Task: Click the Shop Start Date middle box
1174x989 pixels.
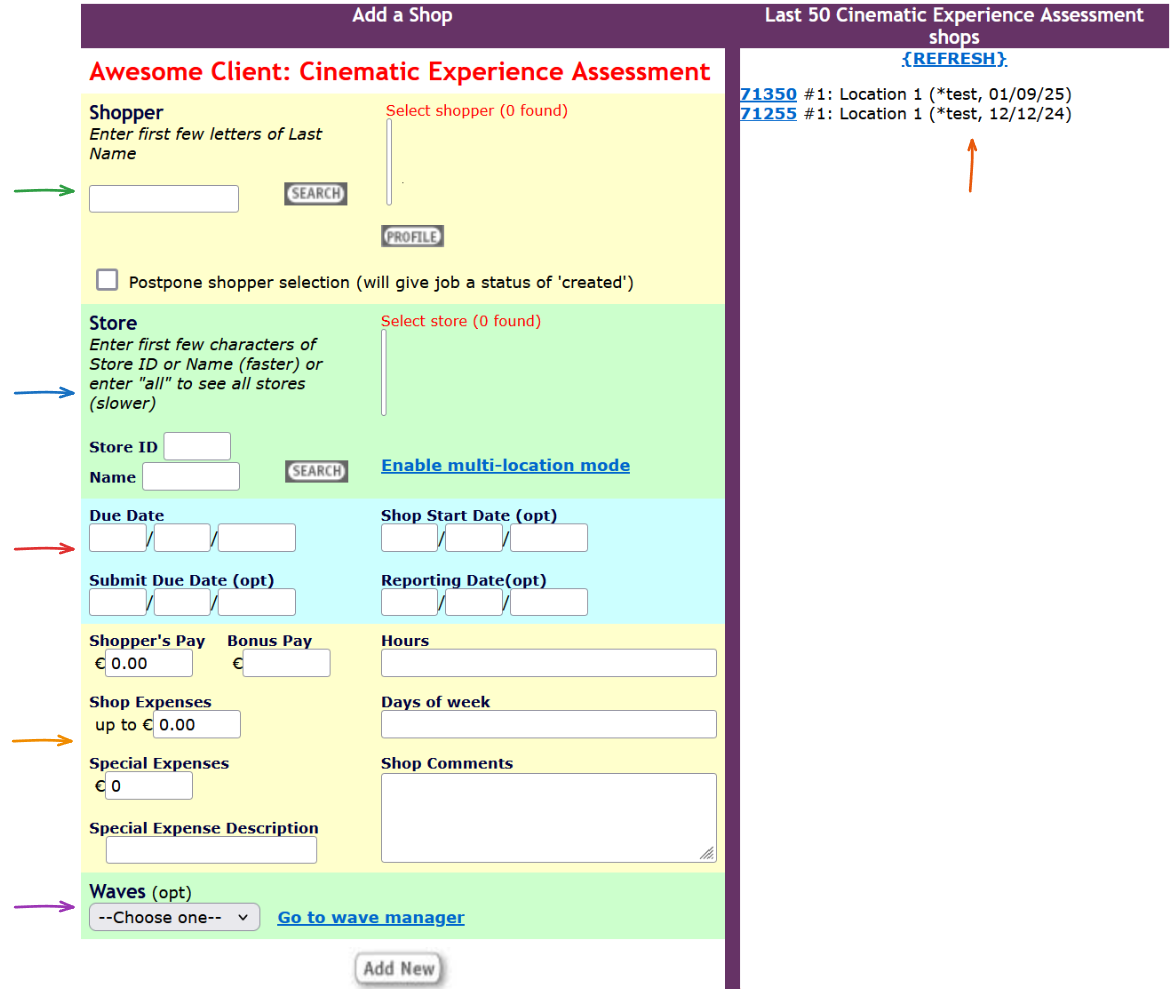Action: 474,538
